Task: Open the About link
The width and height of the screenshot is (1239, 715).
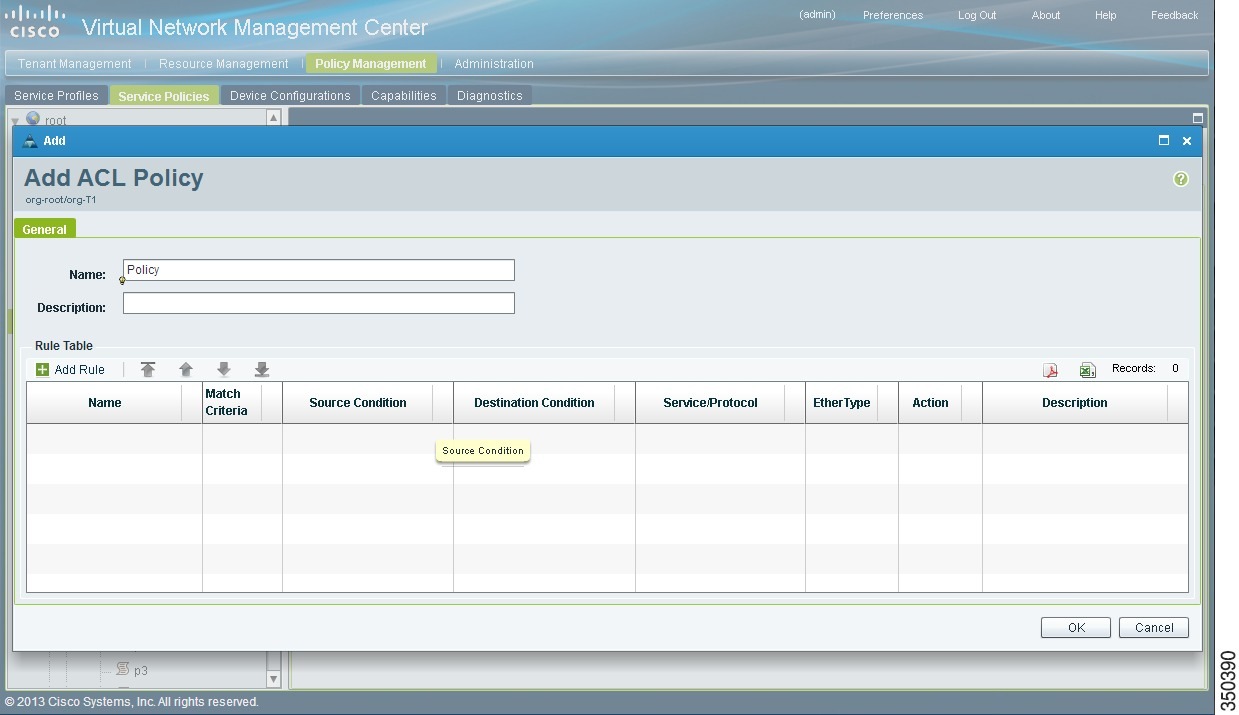Action: coord(1046,15)
